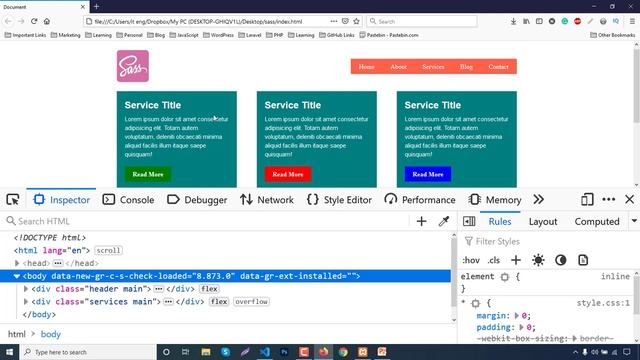This screenshot has width=640, height=360.
Task: Open File Explorer from taskbar
Action: [206, 352]
